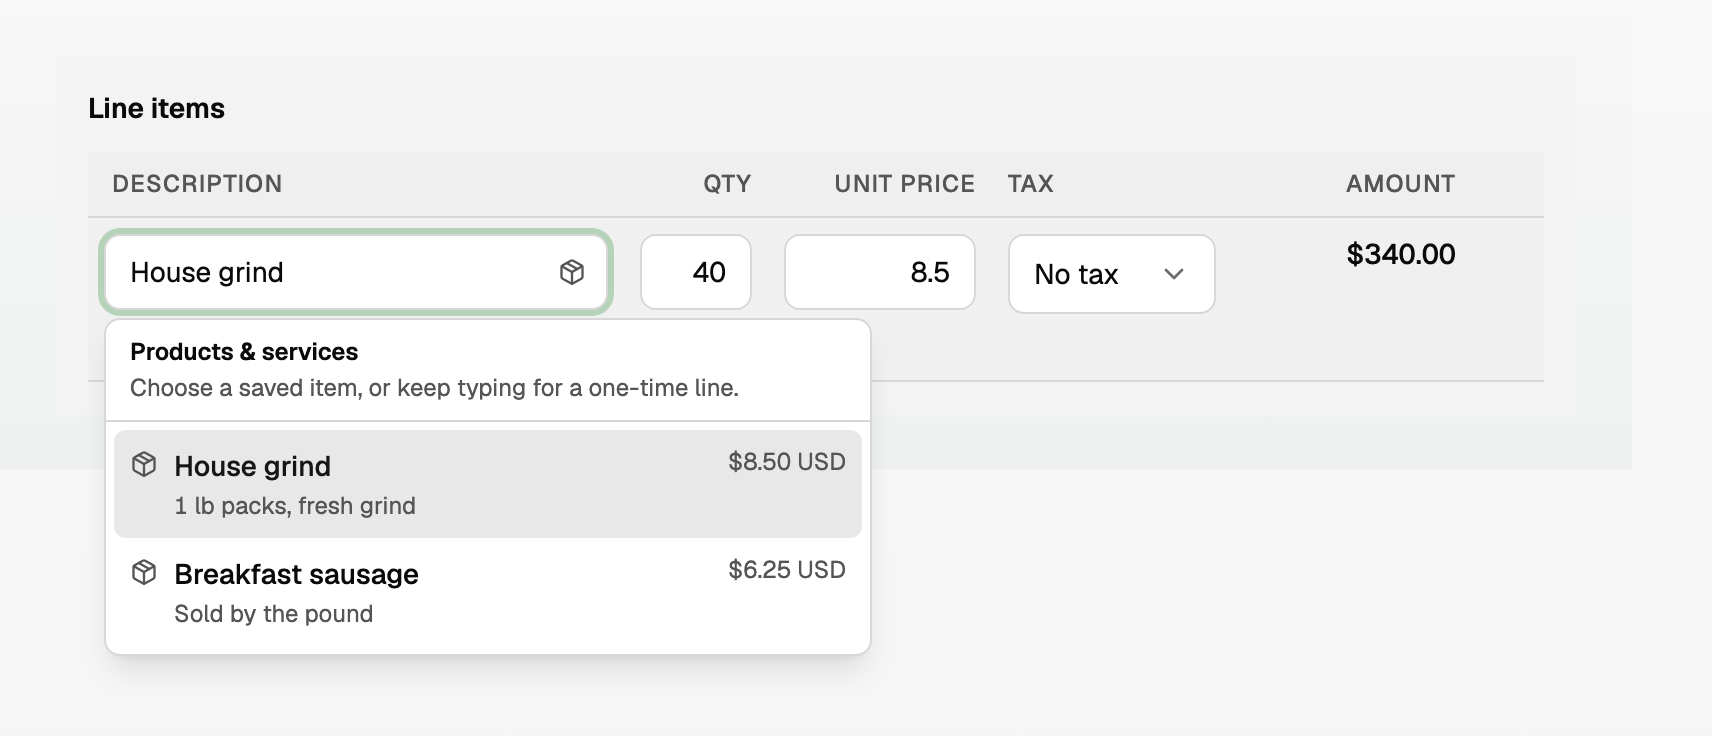Click the $6.25 USD price label
The height and width of the screenshot is (736, 1712).
[x=787, y=570]
